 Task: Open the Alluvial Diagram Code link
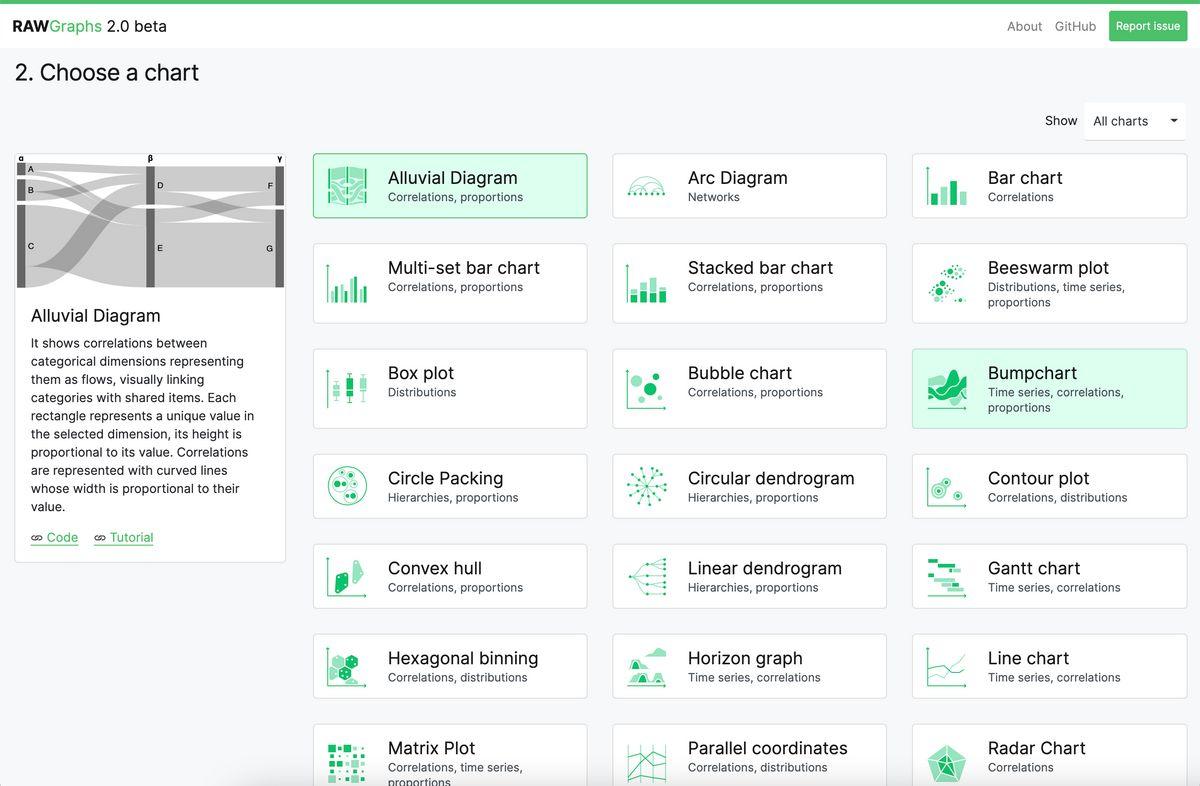click(54, 537)
